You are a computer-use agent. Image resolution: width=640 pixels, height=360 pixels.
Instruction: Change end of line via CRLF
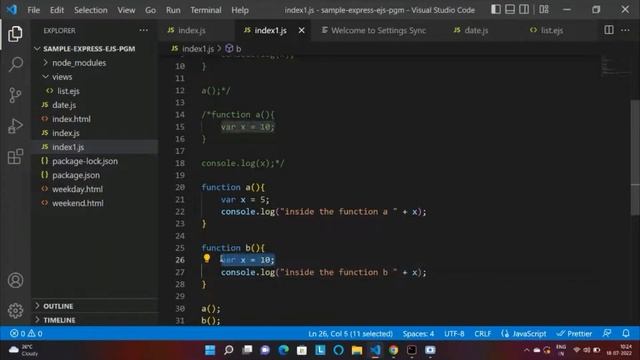(x=482, y=333)
